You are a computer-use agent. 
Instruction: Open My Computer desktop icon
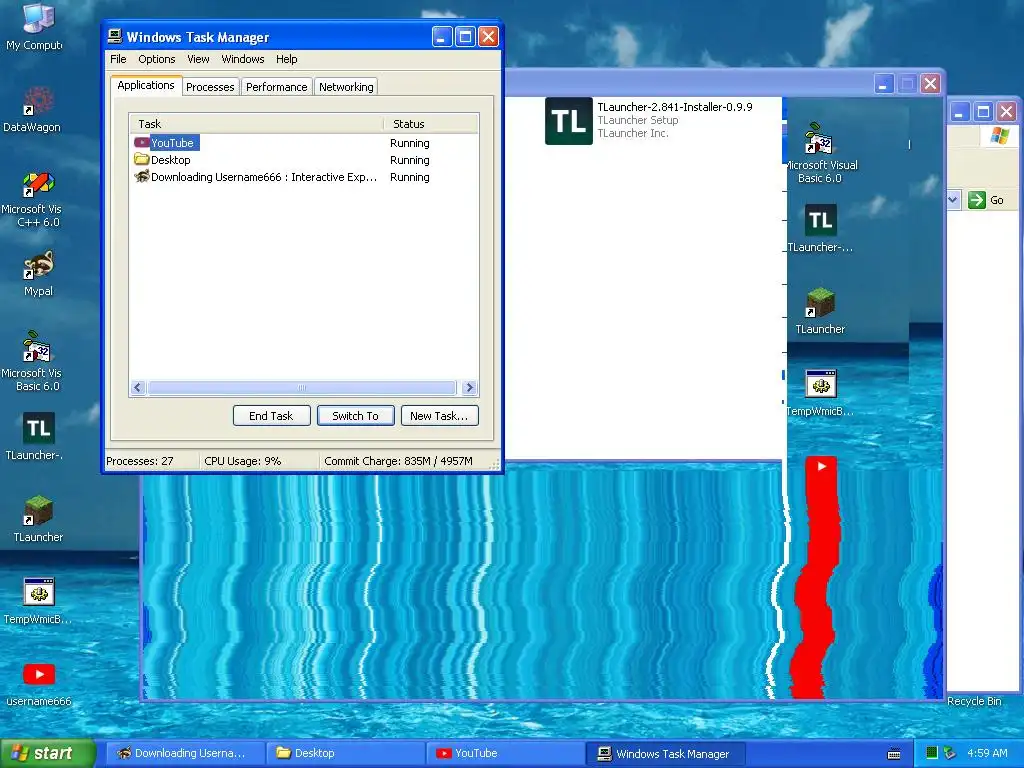coord(37,18)
